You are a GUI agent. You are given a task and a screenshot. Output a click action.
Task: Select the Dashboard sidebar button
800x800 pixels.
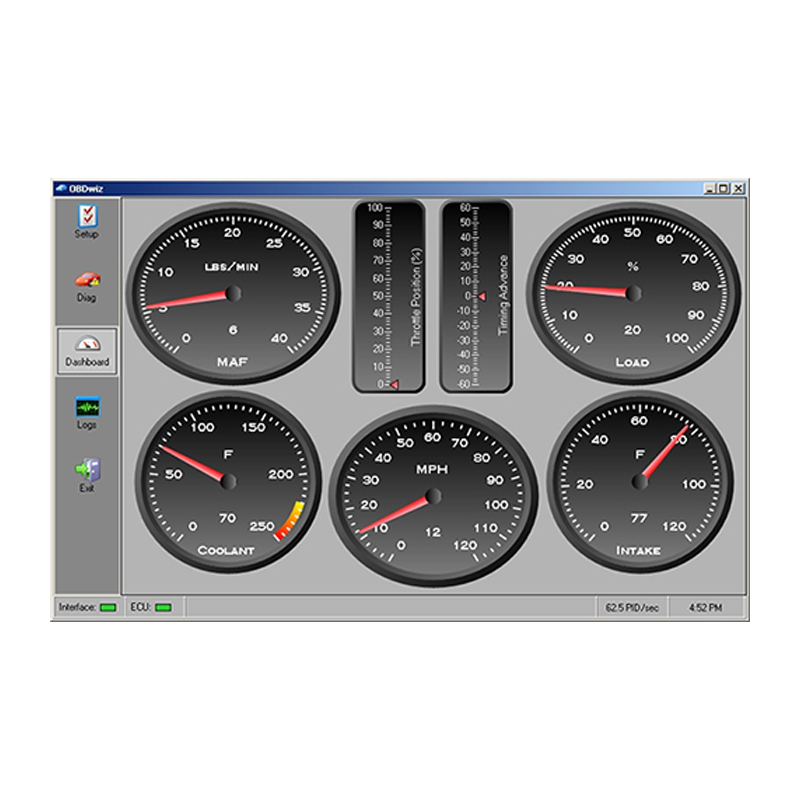coord(87,351)
